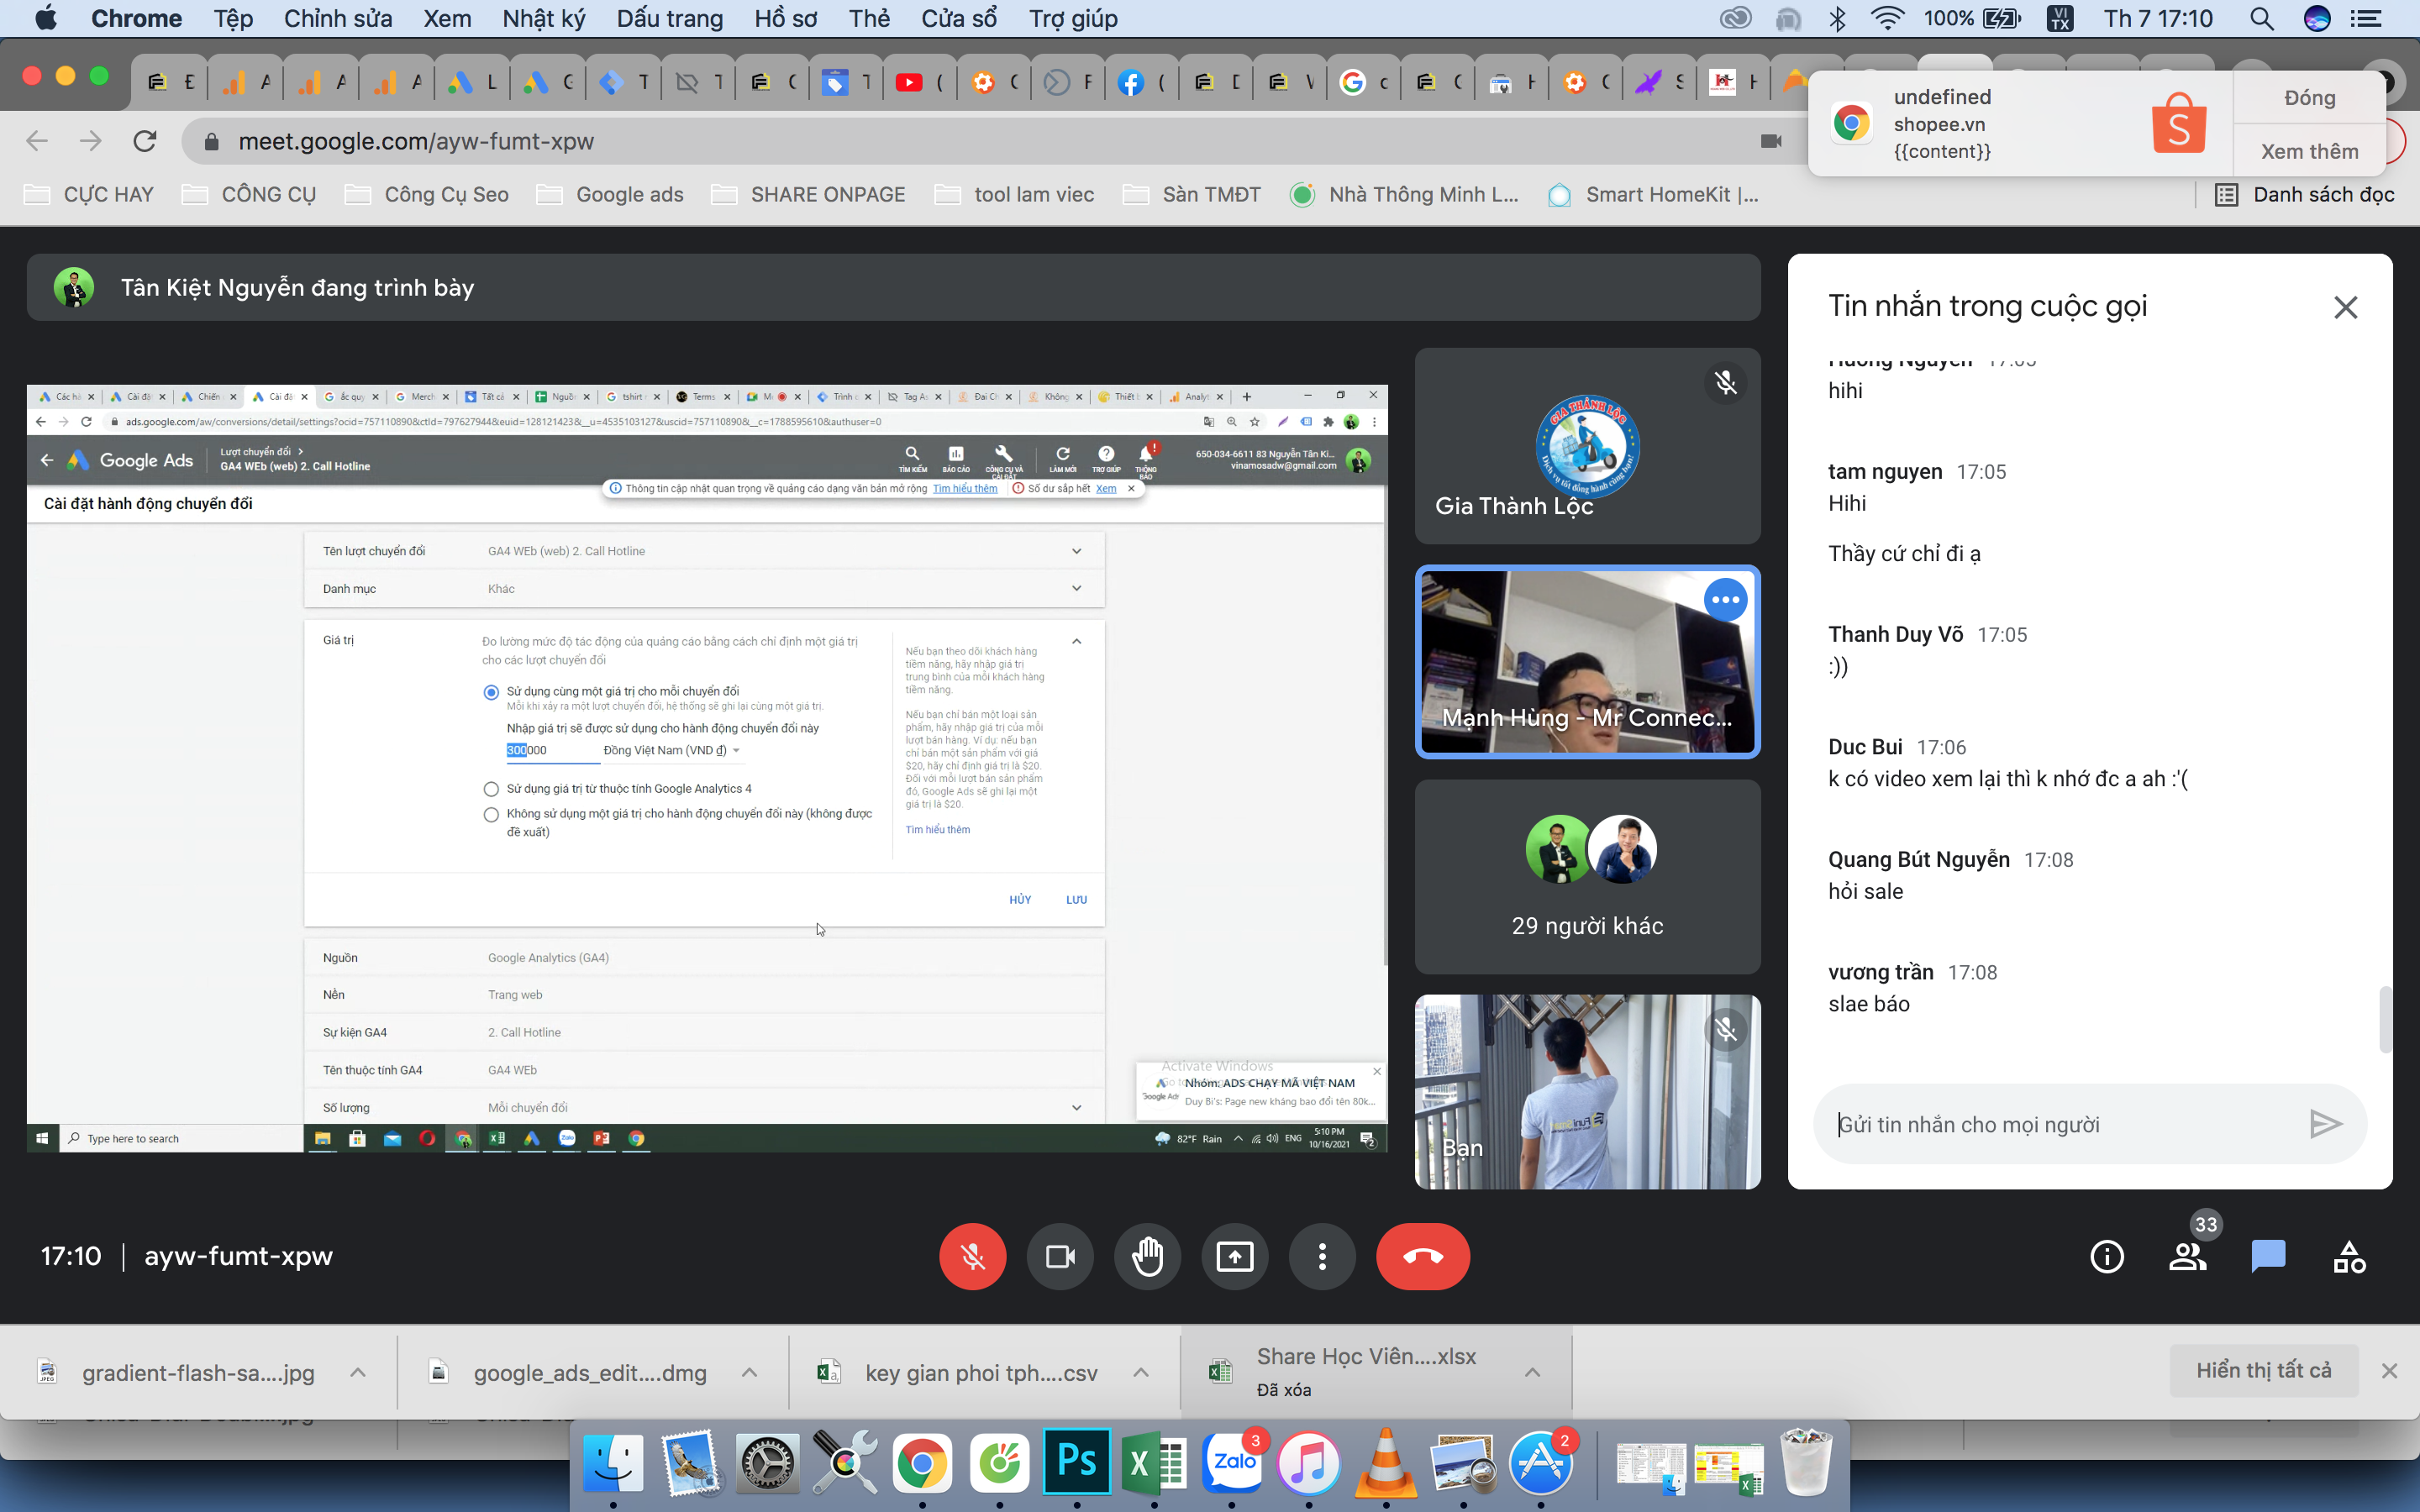Click Hiển thị tất cả downloads button
Viewport: 2420px width, 1512px height.
(2263, 1370)
